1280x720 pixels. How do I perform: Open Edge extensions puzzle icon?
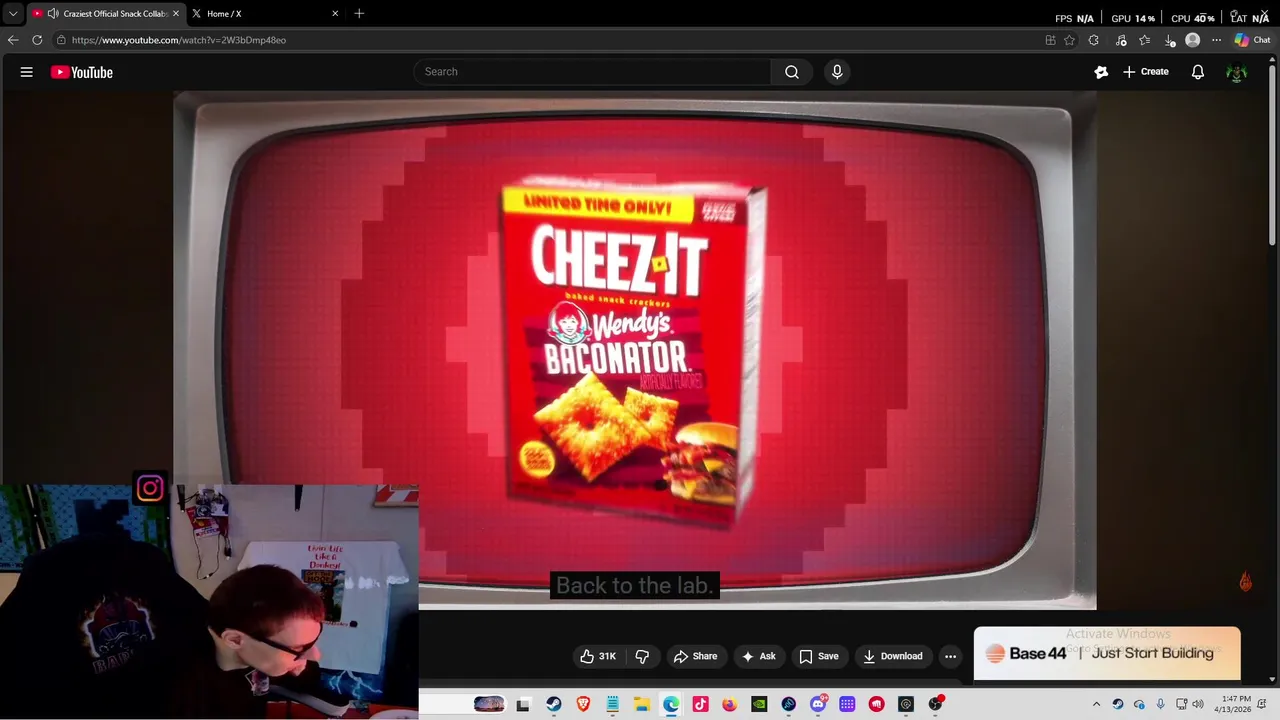coord(1093,40)
